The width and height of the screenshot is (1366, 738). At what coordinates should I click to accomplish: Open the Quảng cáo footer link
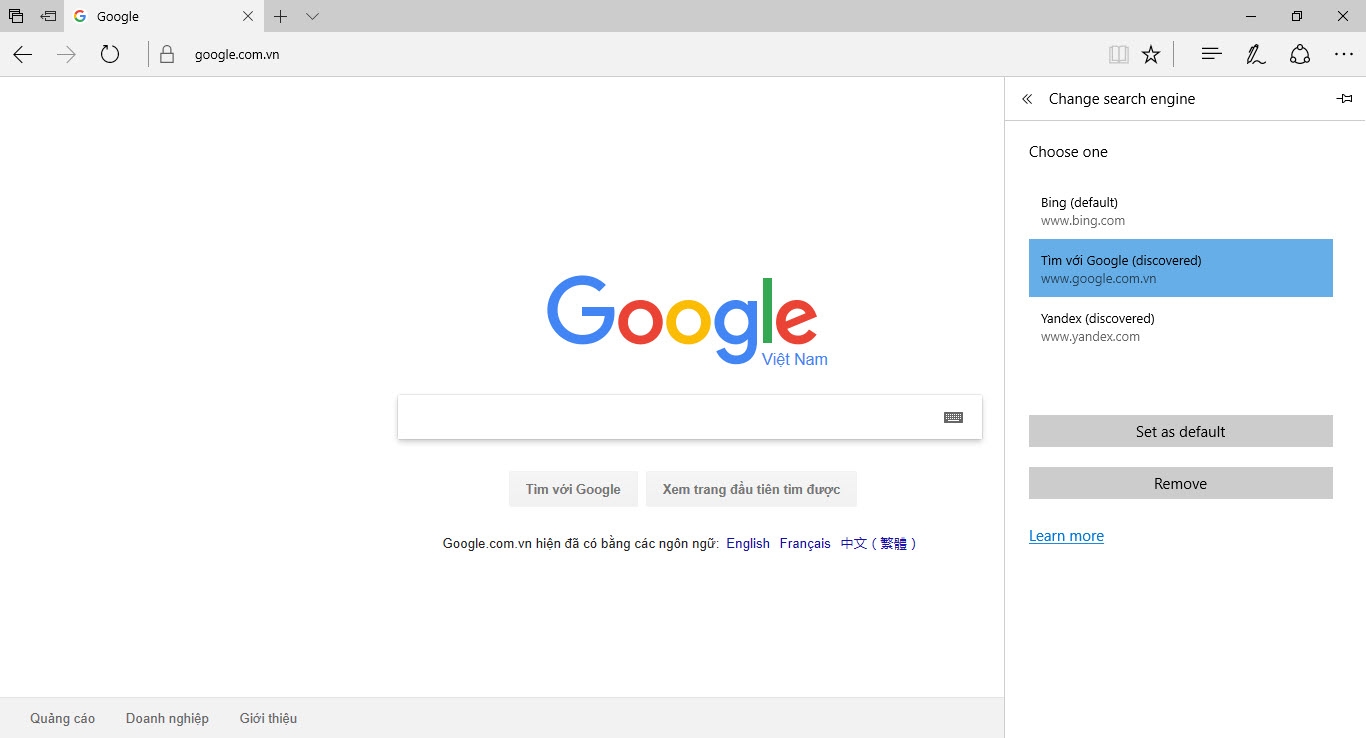tap(63, 718)
